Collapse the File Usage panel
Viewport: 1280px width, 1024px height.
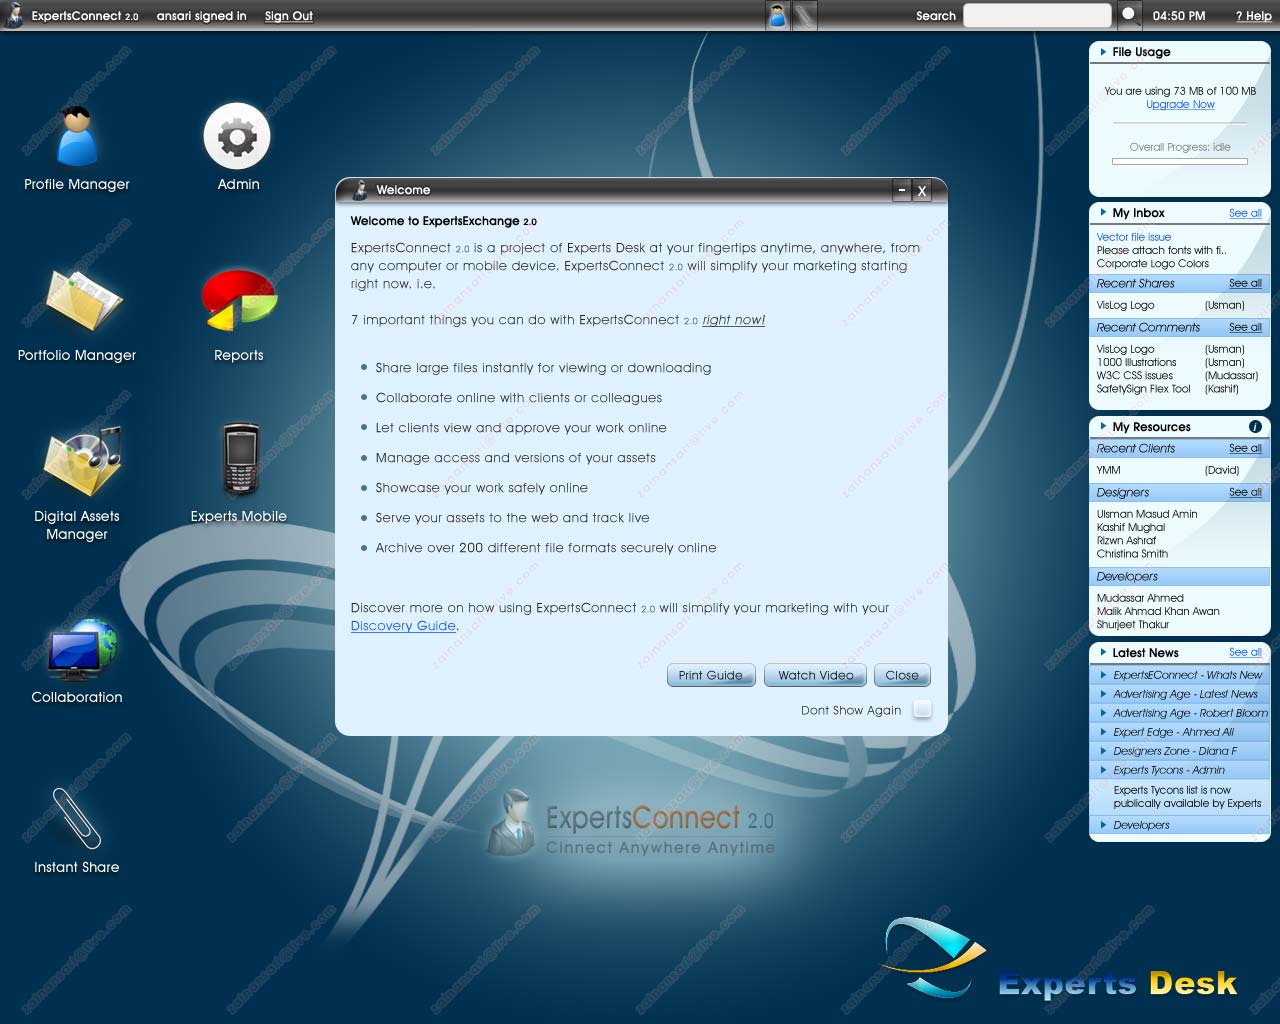(x=1103, y=52)
